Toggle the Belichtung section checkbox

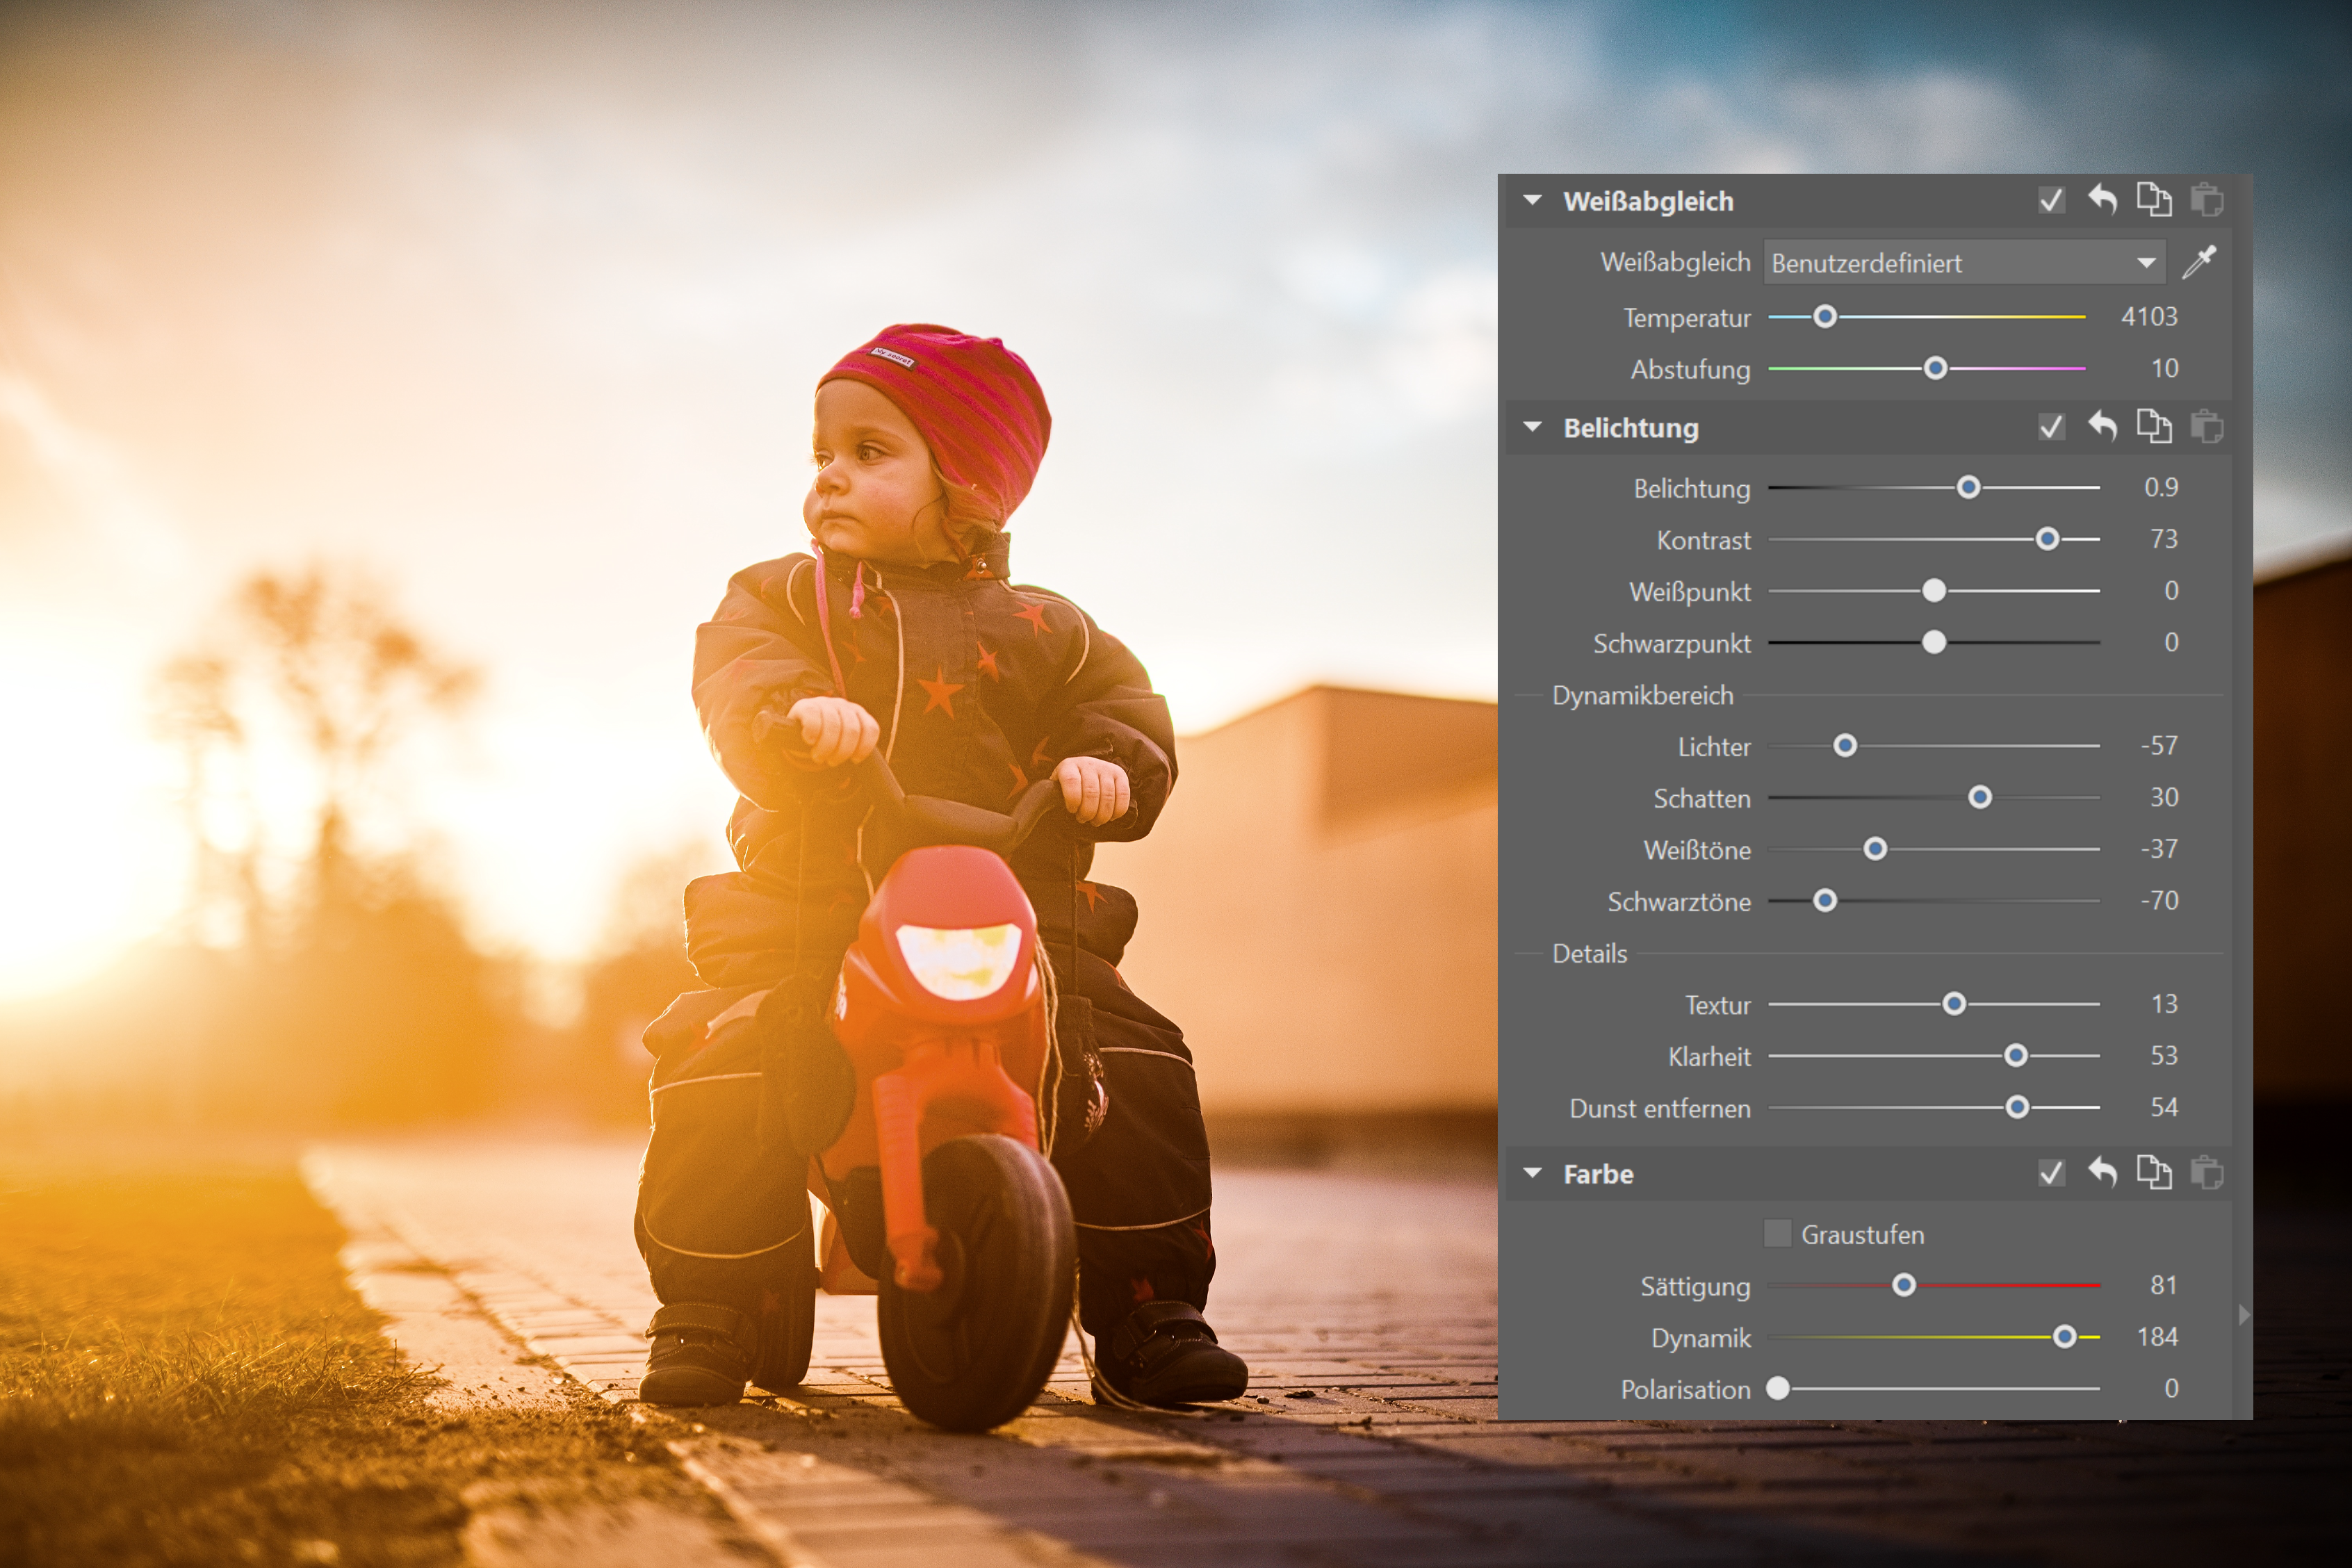pos(2051,427)
